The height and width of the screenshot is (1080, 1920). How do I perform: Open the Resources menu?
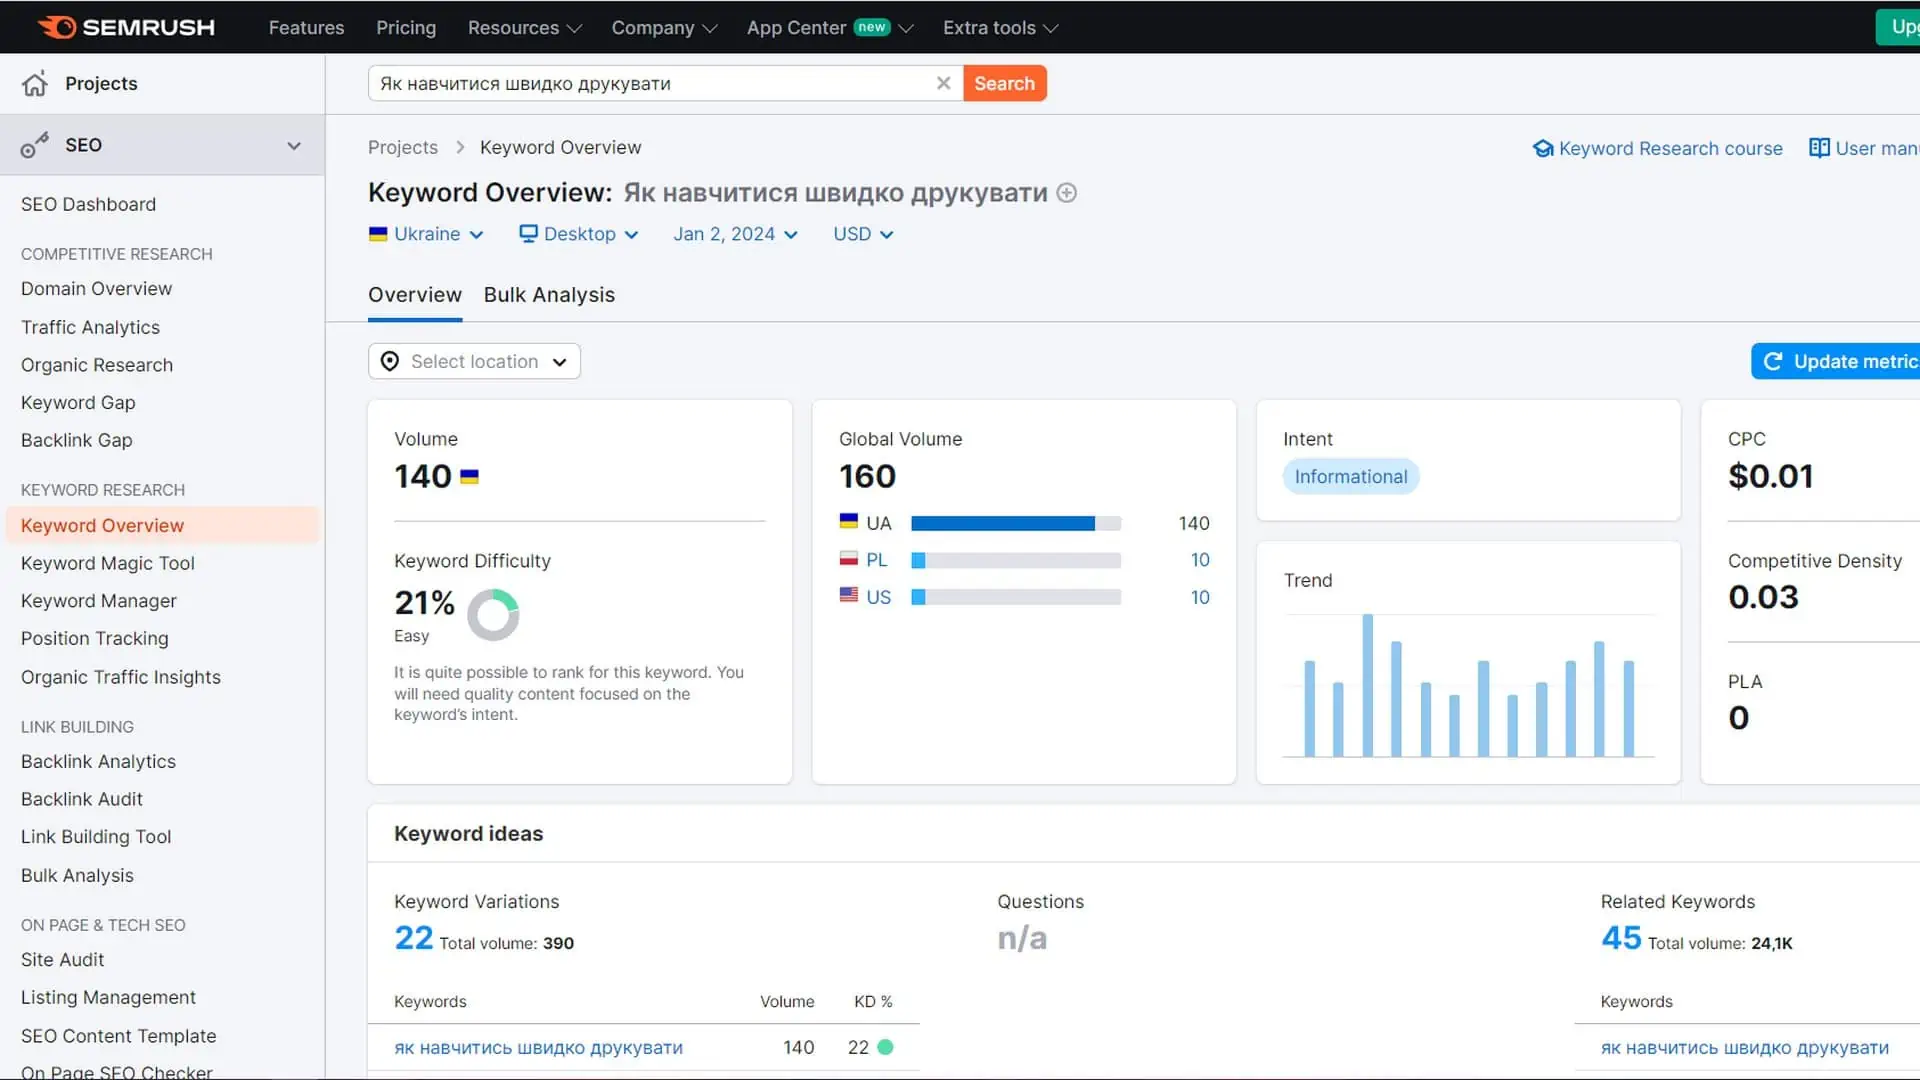pyautogui.click(x=524, y=28)
